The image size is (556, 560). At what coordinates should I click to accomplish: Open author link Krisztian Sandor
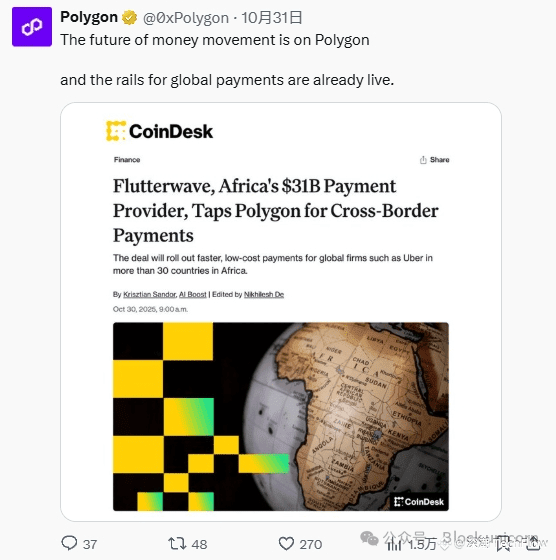point(149,294)
